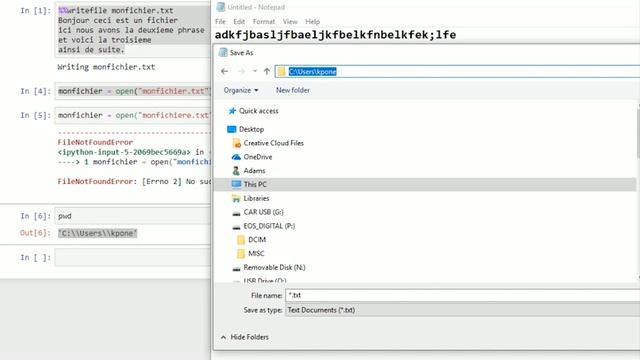Viewport: 640px width, 360px height.
Task: Select the MISC folder
Action: [x=256, y=254]
